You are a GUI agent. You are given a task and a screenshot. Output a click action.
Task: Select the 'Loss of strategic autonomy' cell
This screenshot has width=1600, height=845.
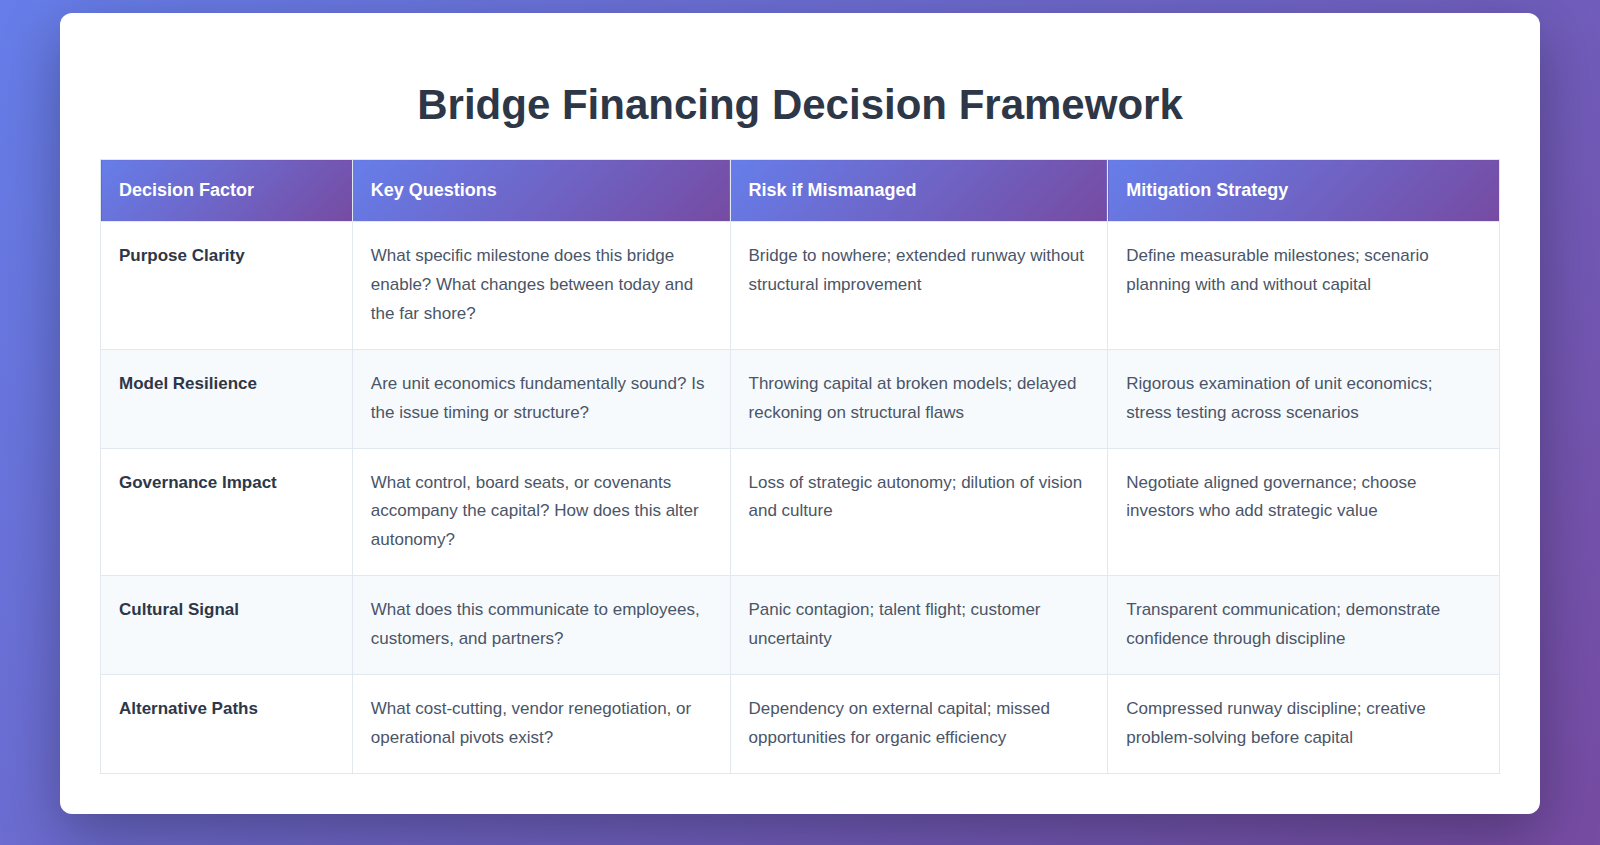[915, 496]
